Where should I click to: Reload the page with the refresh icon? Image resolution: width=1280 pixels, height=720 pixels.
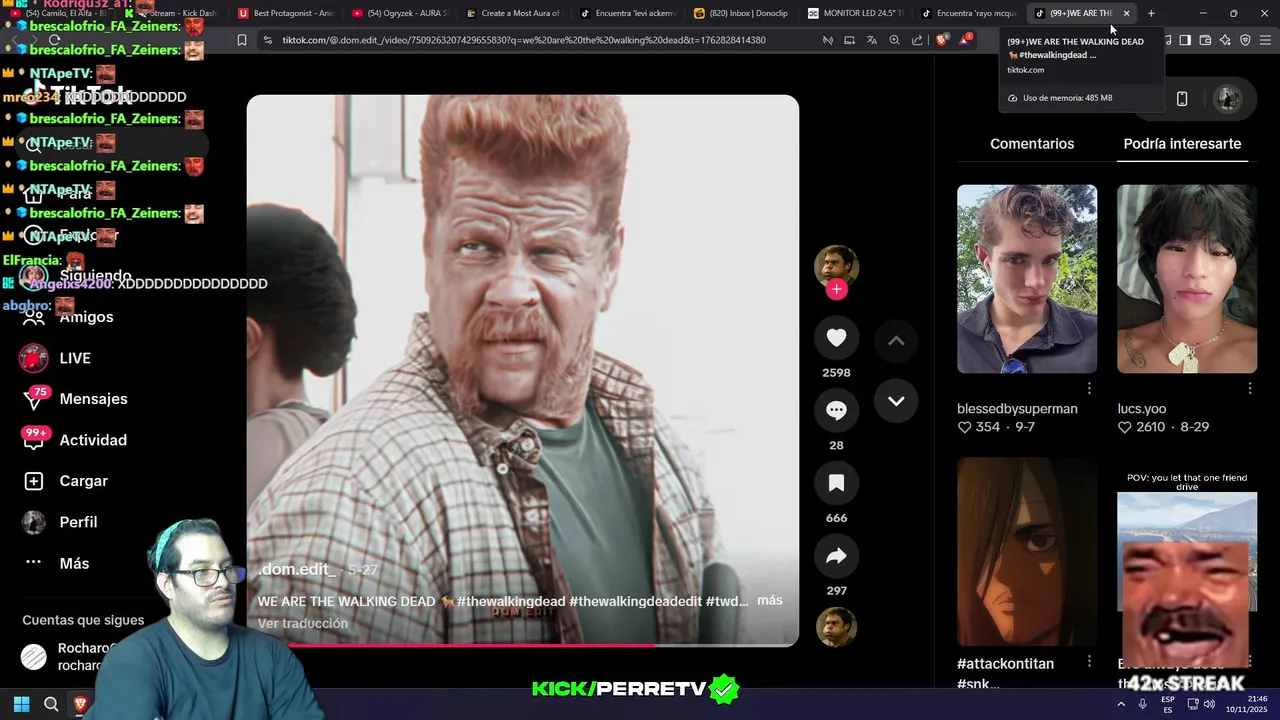point(54,40)
